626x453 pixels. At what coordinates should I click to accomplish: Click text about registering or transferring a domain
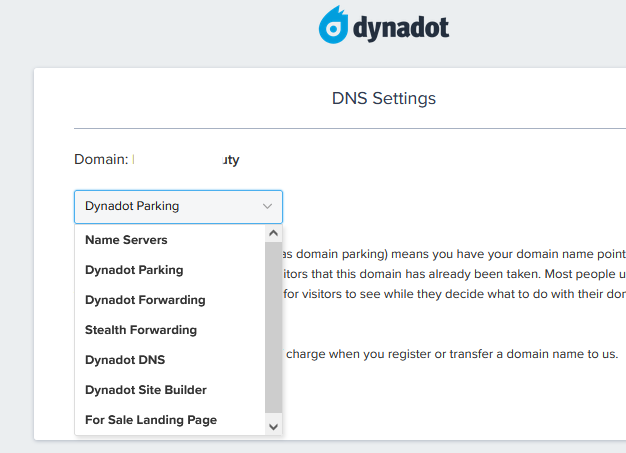[453, 354]
